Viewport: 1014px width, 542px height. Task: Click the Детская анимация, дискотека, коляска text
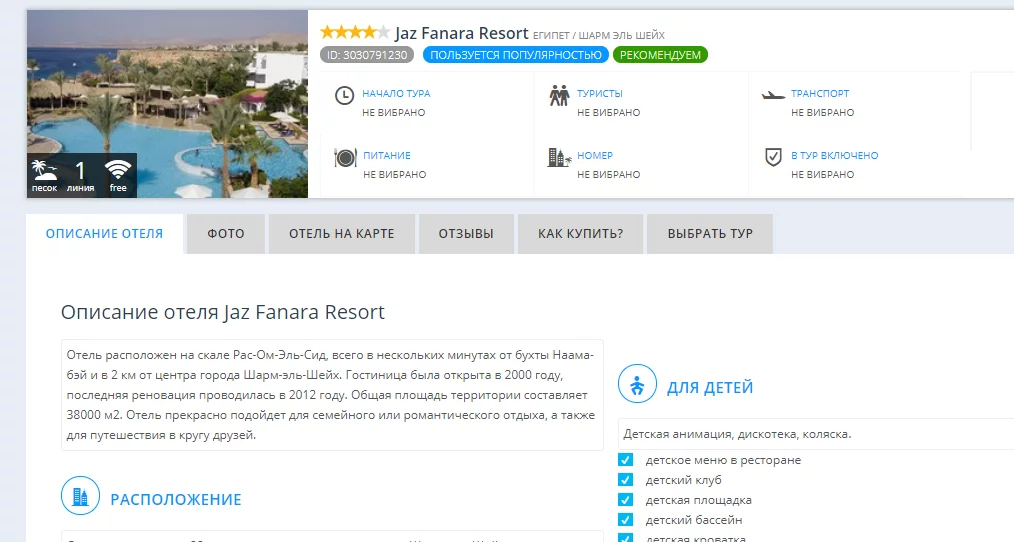[x=737, y=434]
